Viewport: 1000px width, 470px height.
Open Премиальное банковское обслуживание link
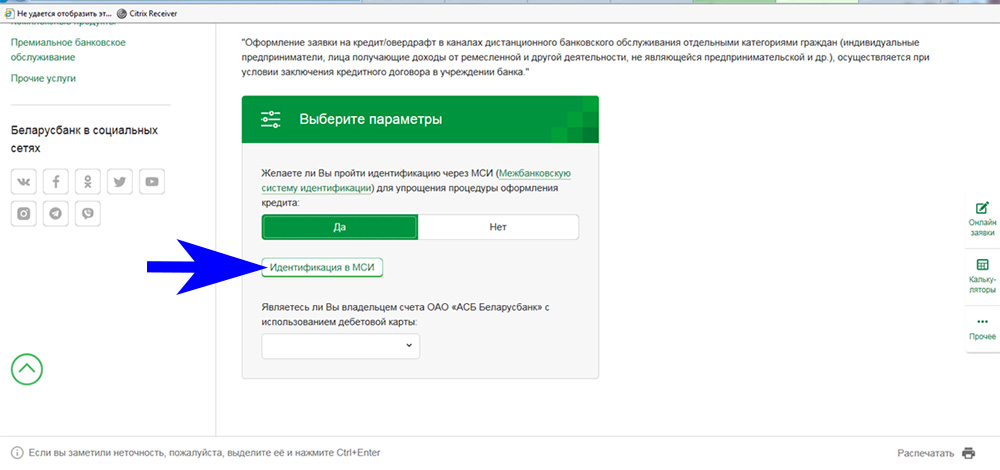coord(68,50)
